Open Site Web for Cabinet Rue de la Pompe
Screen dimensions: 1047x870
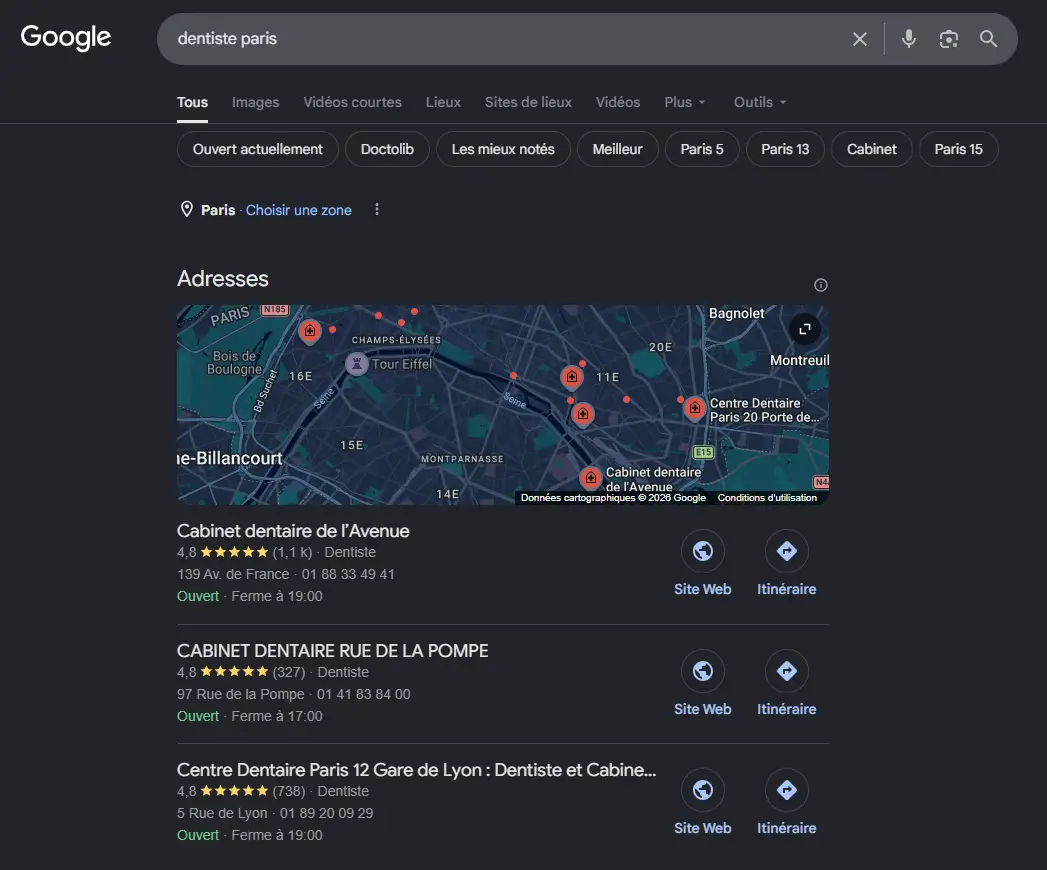(702, 683)
